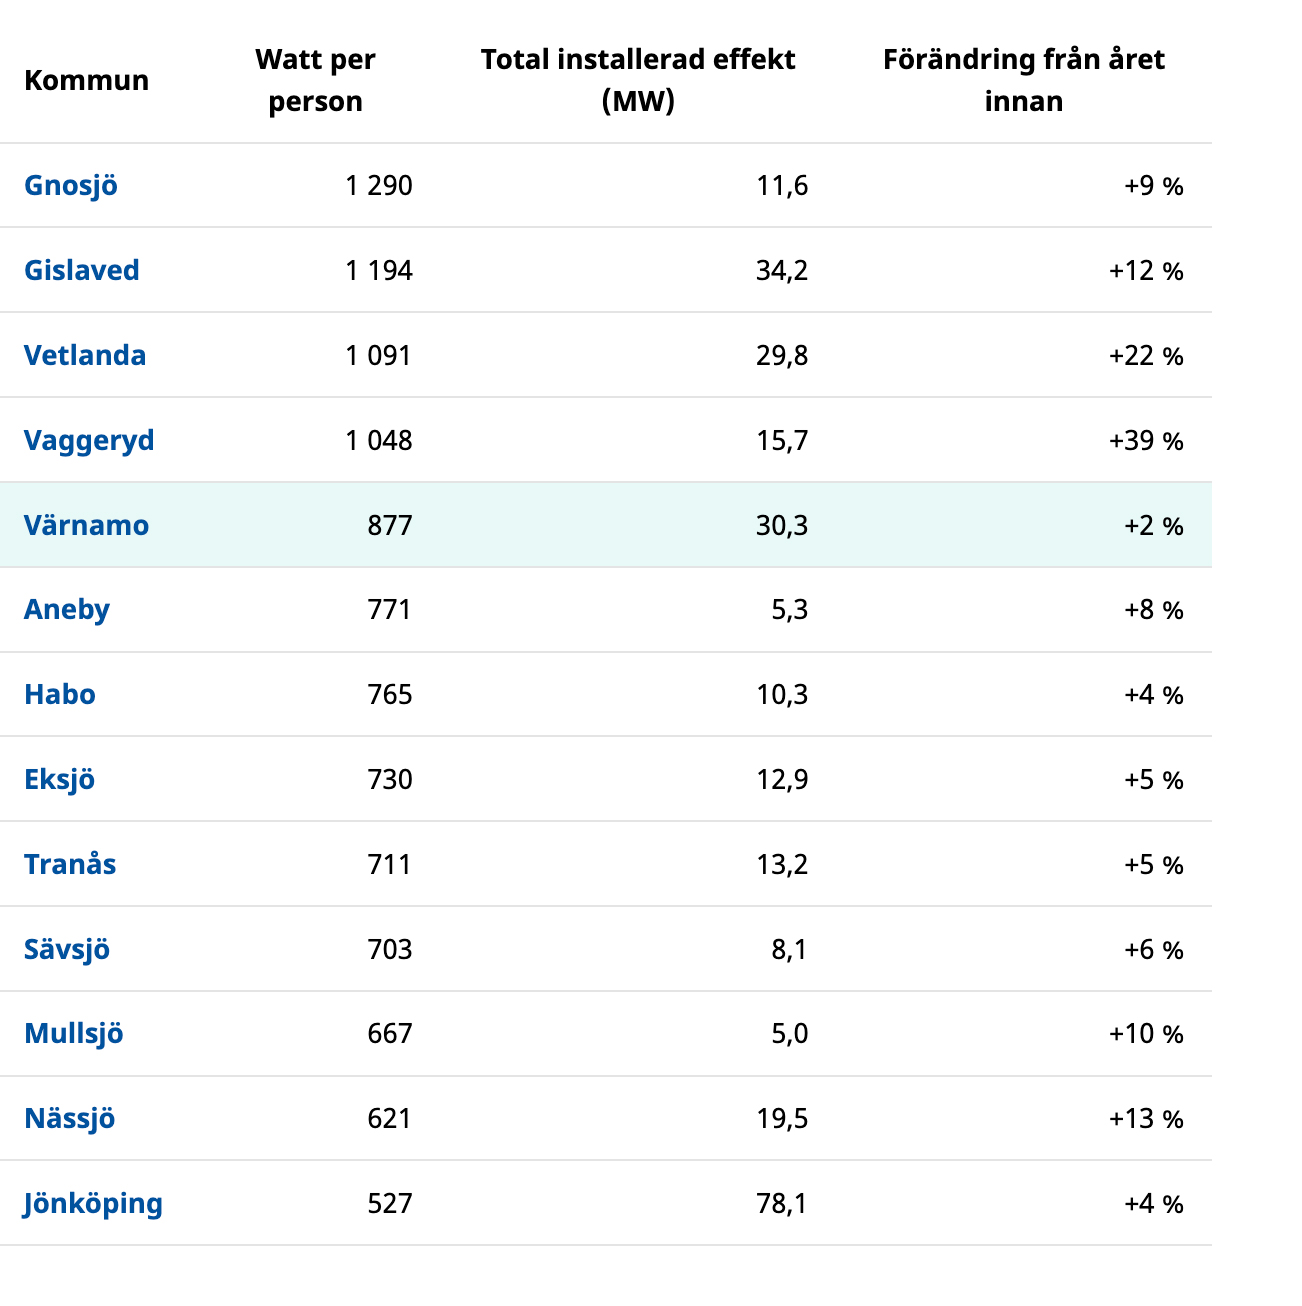This screenshot has height=1306, width=1302.
Task: Click the Watt per person header
Action: coord(315,81)
